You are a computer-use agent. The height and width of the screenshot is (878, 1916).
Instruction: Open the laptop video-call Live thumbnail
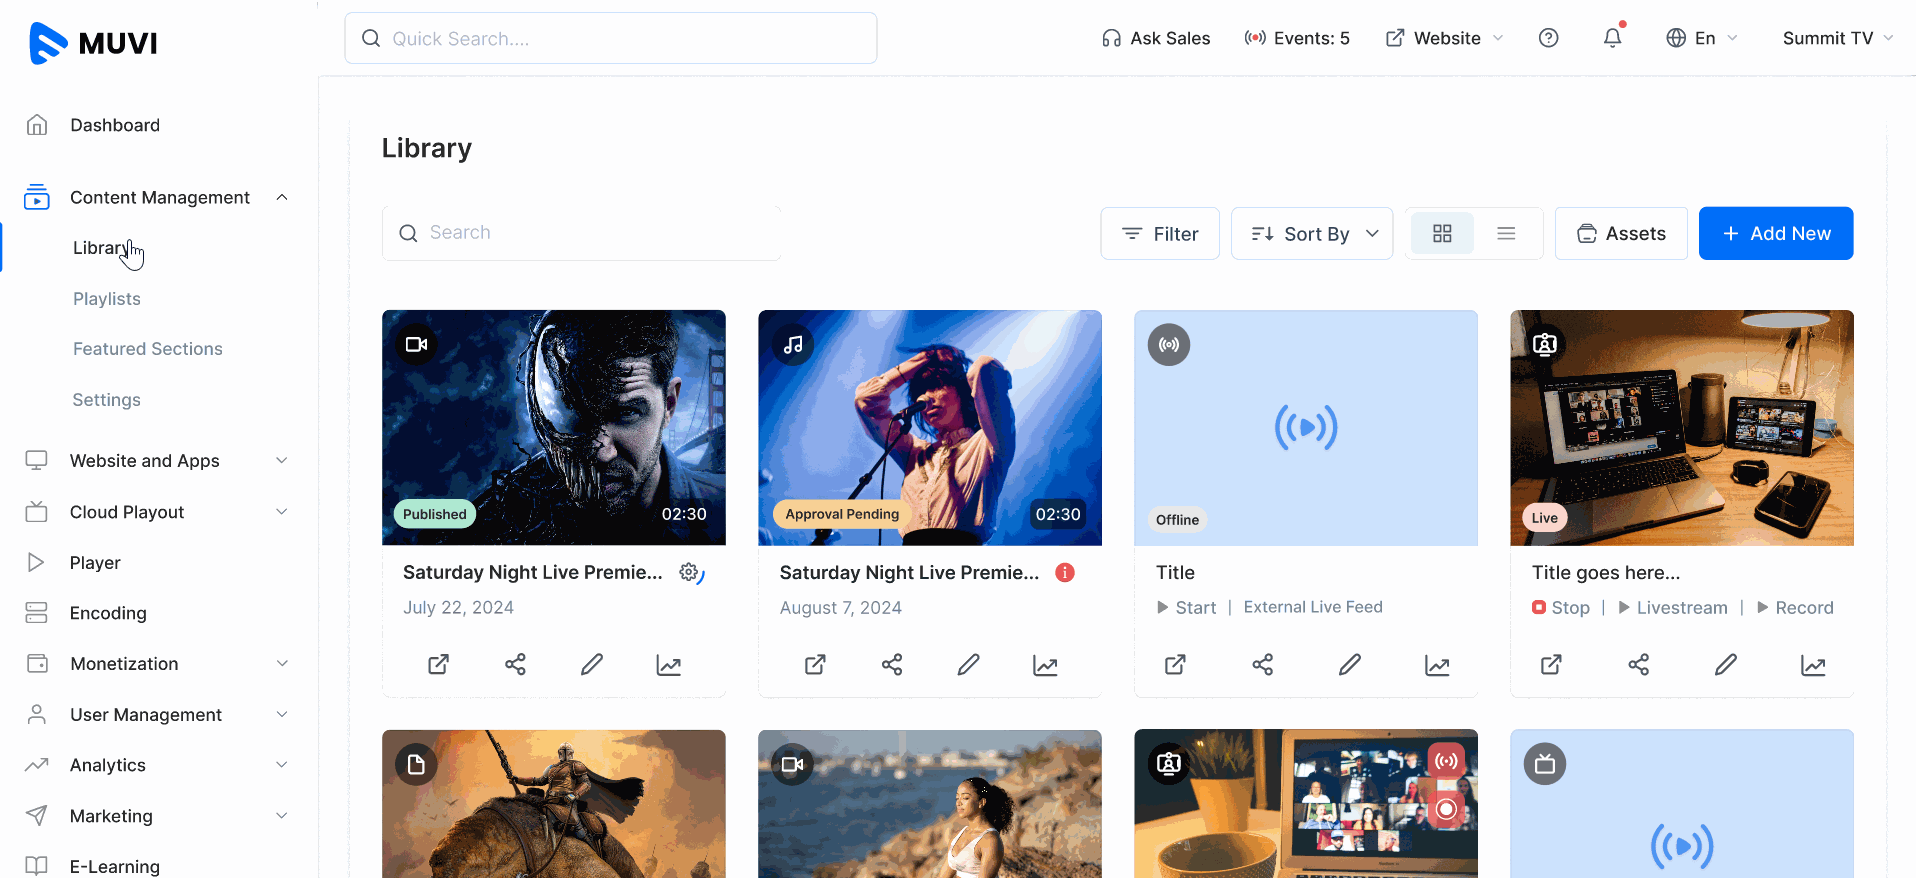1682,428
